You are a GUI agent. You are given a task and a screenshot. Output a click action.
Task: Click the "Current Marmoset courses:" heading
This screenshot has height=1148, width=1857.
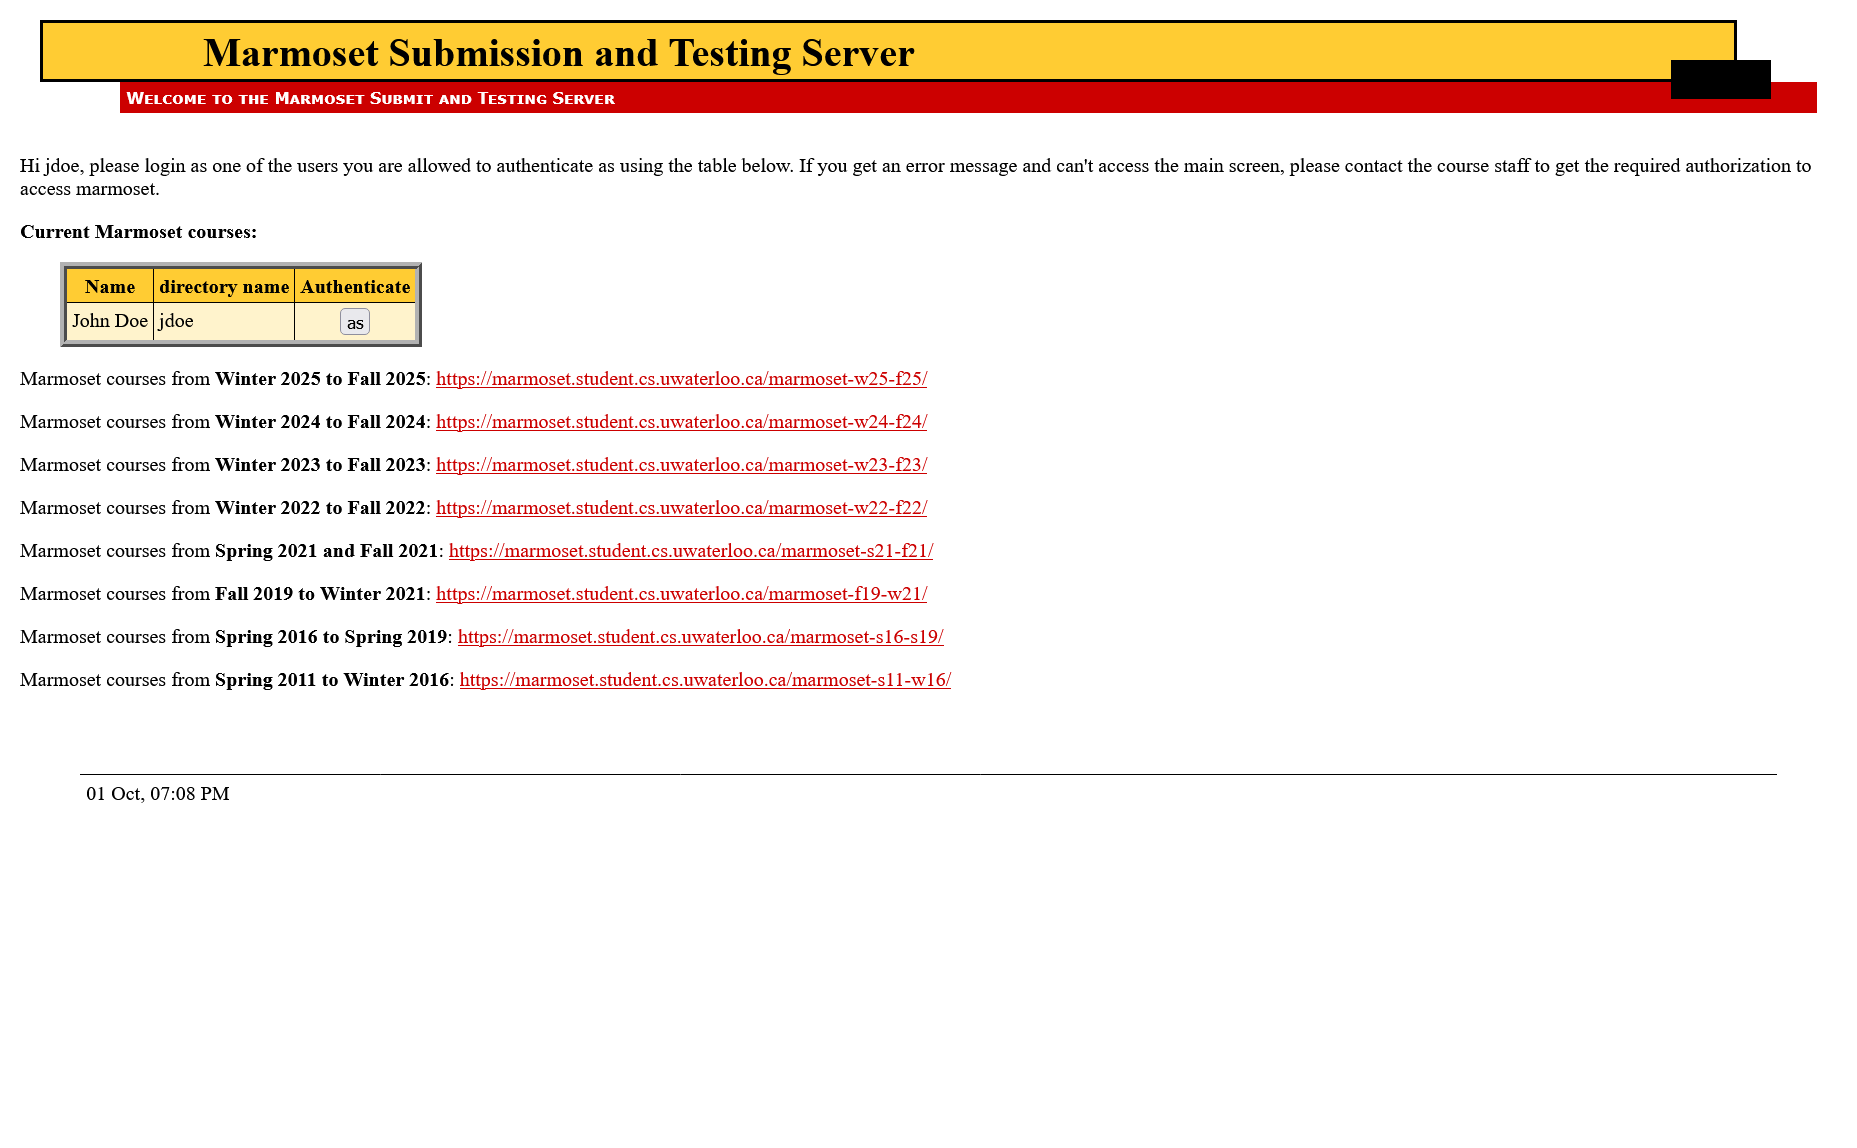[138, 232]
